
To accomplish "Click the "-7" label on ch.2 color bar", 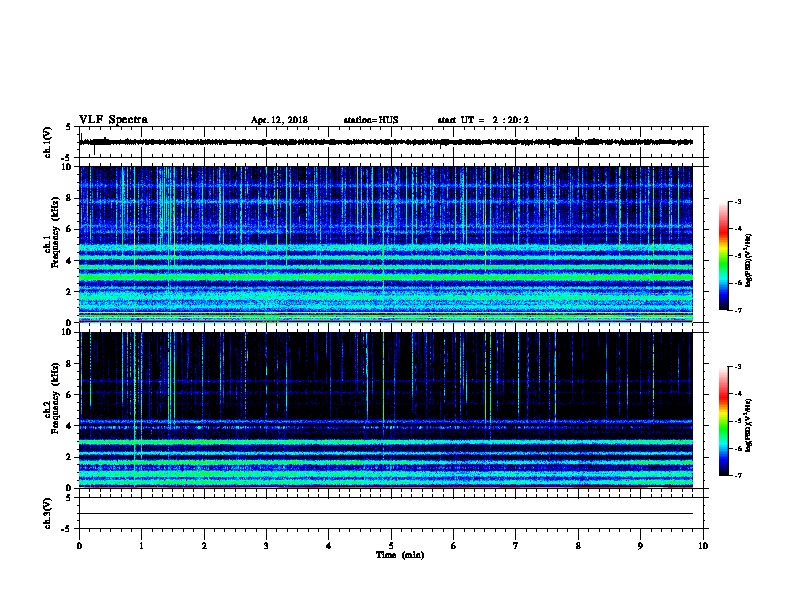I will click(x=737, y=475).
